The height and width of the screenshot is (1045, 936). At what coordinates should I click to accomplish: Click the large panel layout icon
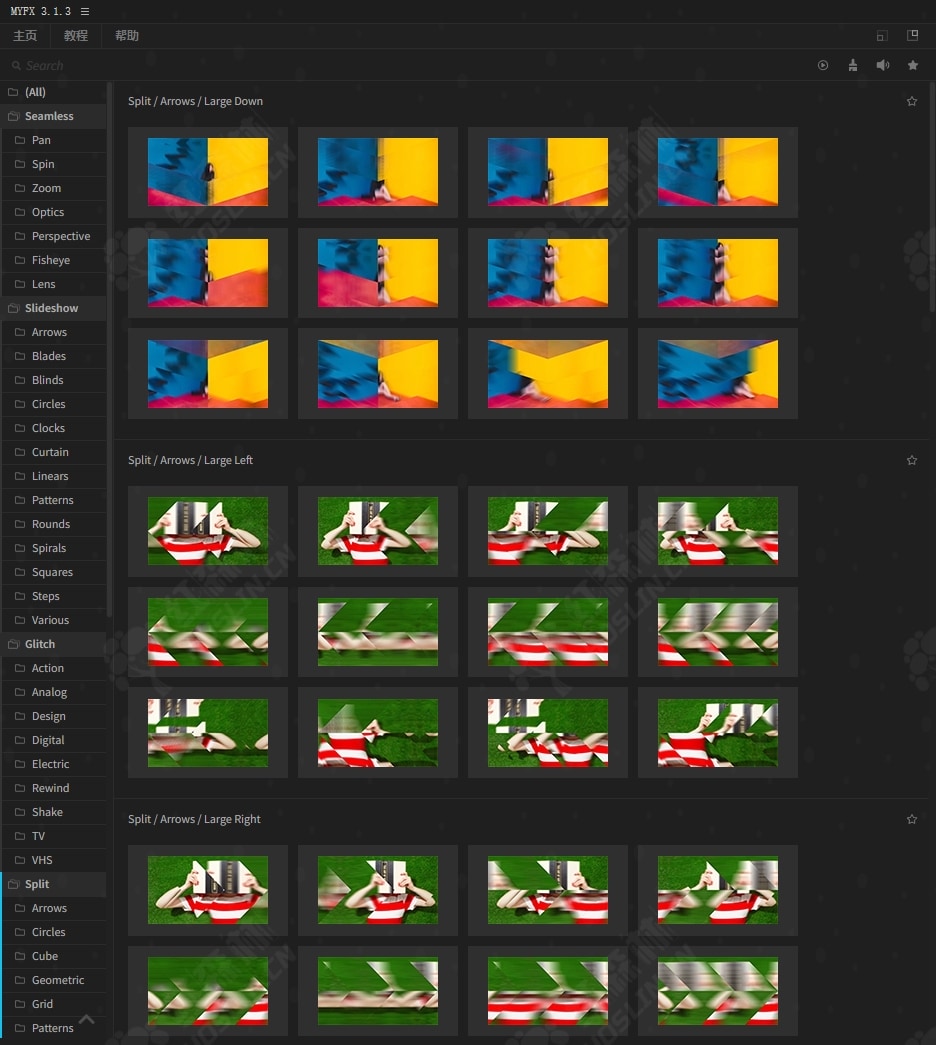[913, 35]
